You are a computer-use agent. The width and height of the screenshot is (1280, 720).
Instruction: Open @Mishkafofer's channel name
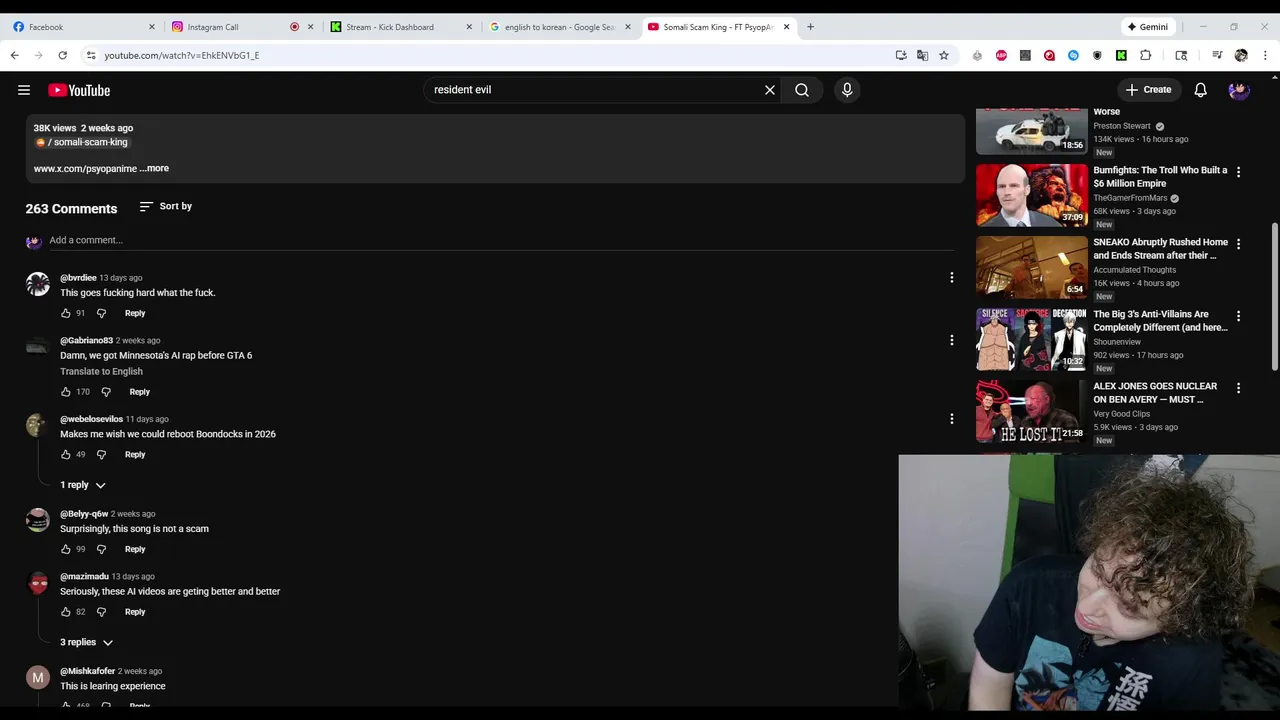point(87,671)
